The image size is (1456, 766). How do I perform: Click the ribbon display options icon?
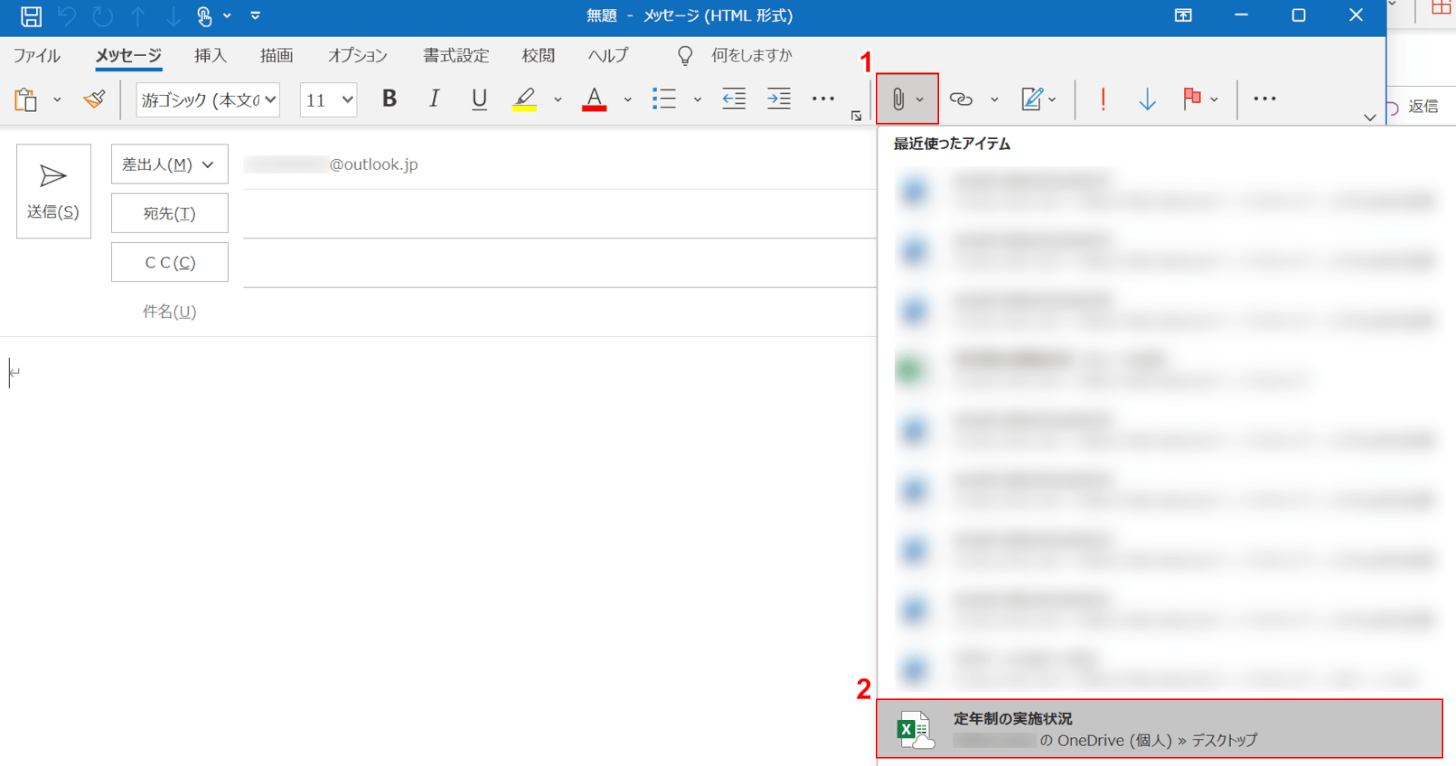[1183, 15]
